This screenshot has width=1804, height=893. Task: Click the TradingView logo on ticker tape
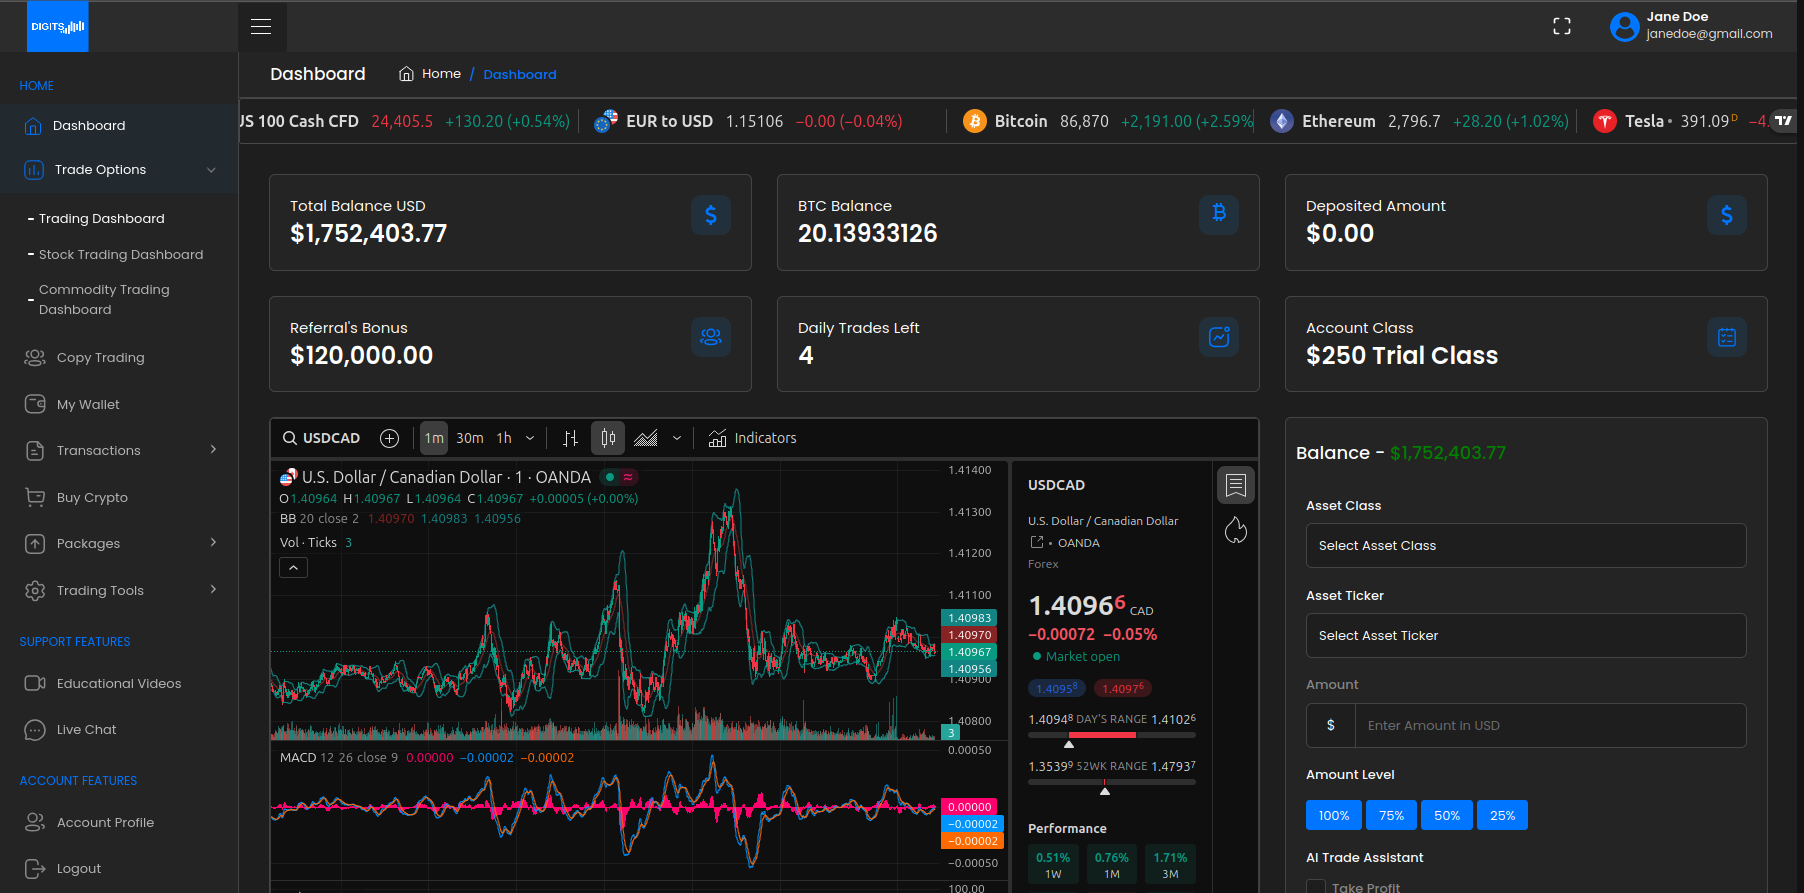pos(1783,121)
